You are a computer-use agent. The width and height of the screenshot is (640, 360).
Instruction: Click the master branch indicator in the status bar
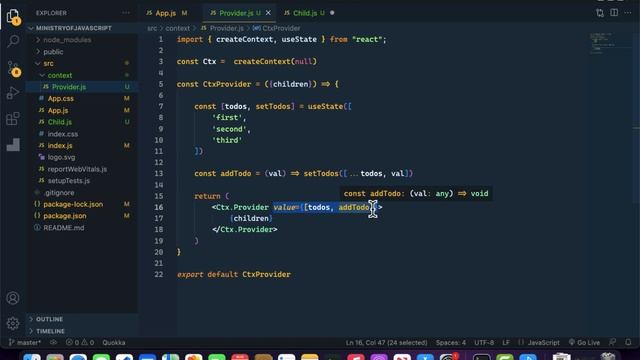coord(24,342)
